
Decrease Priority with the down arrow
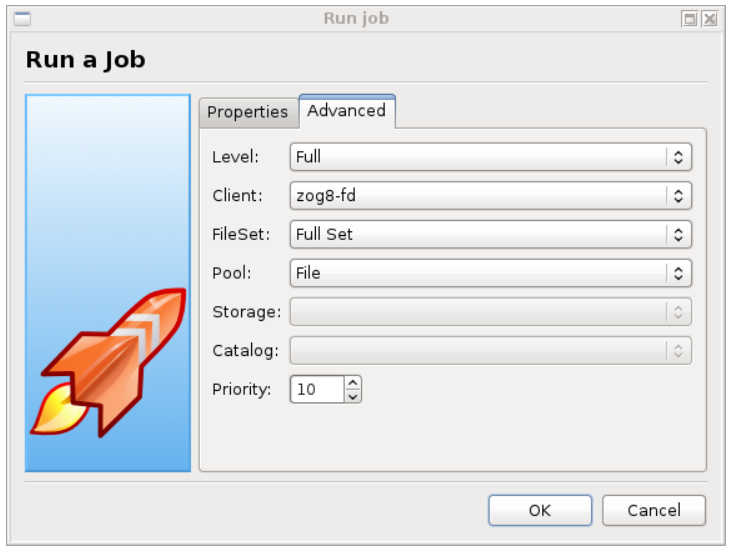point(352,396)
